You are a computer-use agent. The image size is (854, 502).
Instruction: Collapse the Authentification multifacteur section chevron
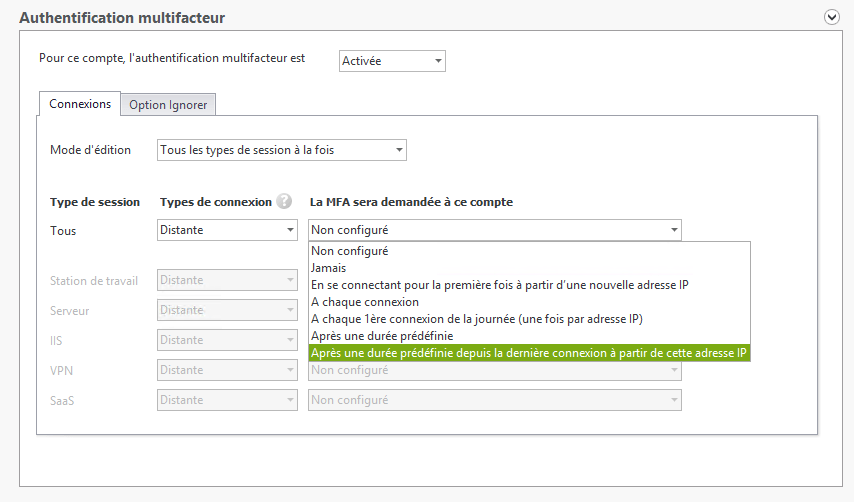[831, 17]
